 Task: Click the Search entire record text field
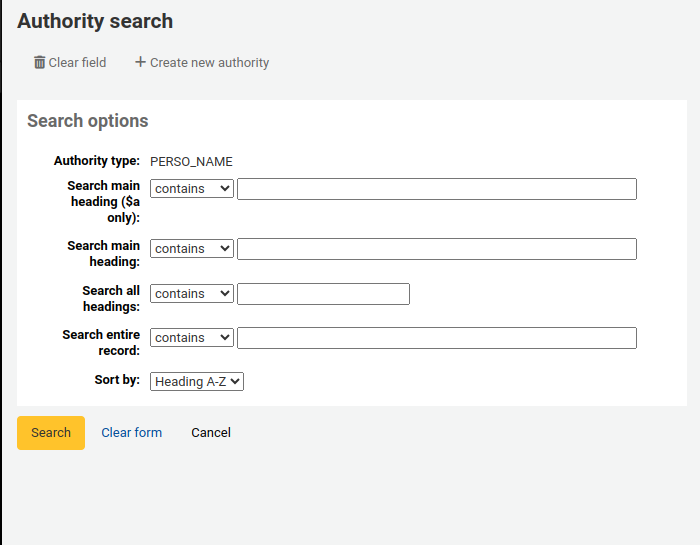pyautogui.click(x=436, y=338)
